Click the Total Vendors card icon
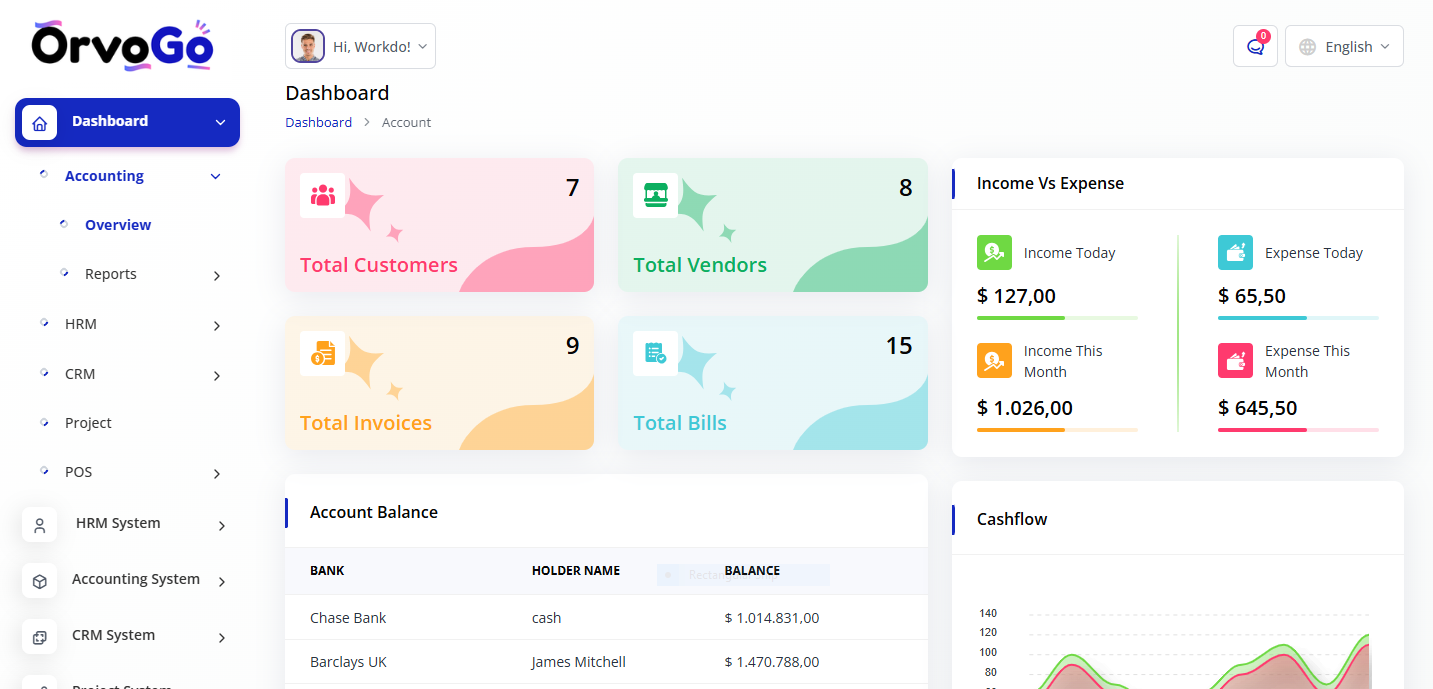Image resolution: width=1433 pixels, height=689 pixels. tap(655, 195)
